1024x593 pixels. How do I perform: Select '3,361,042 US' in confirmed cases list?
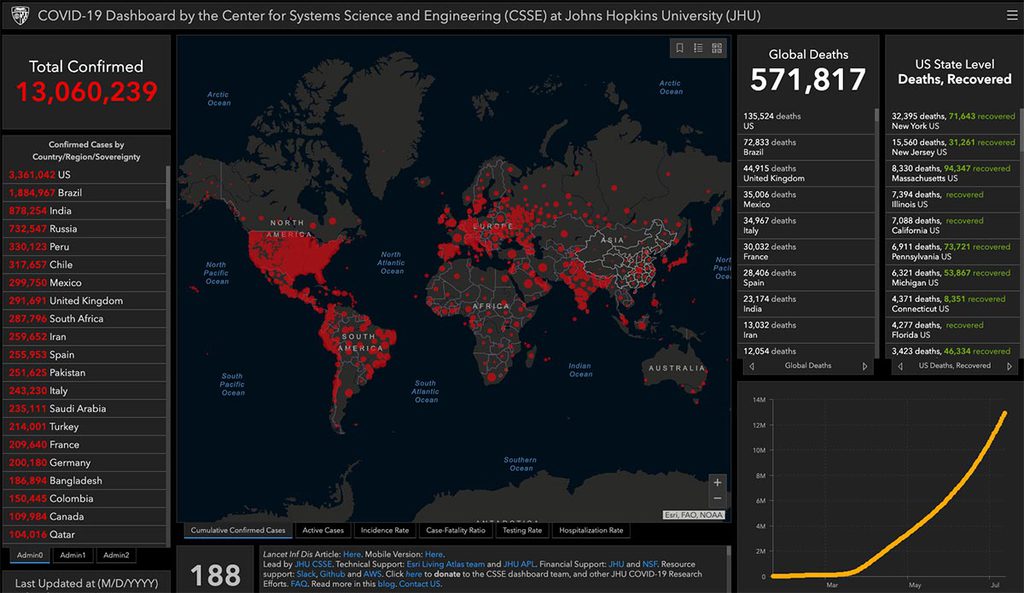click(84, 175)
